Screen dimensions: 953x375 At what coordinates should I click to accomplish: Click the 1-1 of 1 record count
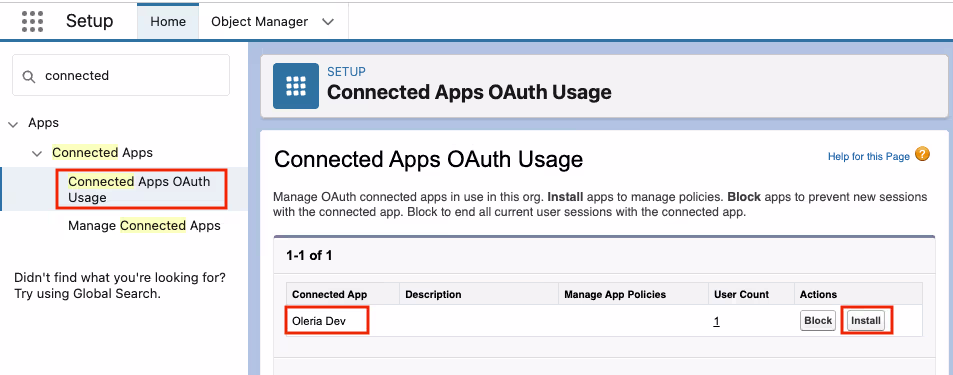click(309, 255)
